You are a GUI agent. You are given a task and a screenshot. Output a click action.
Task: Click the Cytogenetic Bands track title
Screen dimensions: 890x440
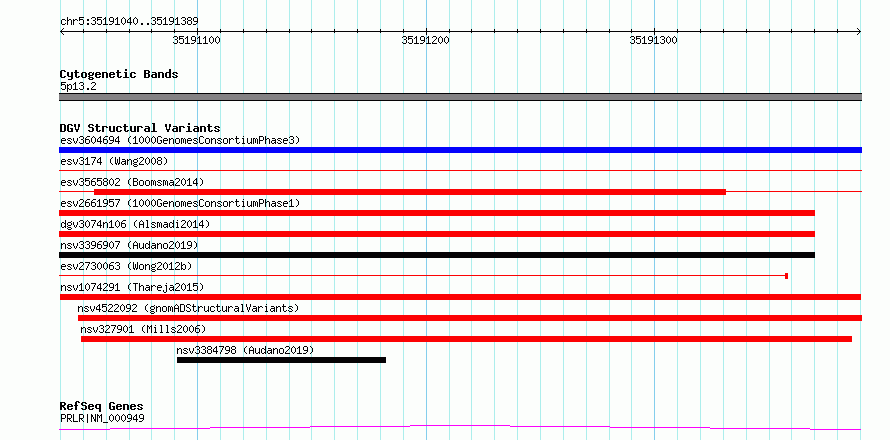point(119,74)
